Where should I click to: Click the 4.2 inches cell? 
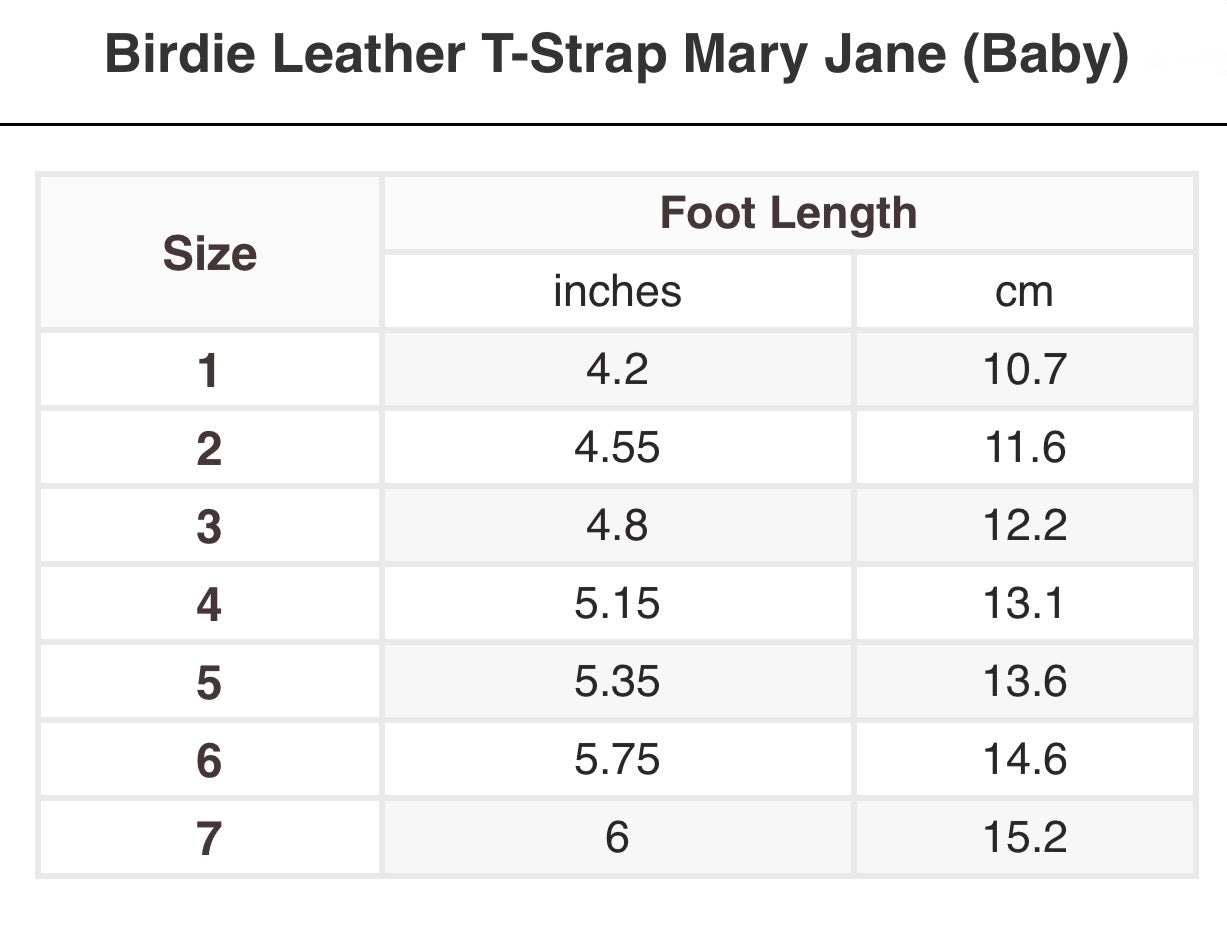point(617,369)
